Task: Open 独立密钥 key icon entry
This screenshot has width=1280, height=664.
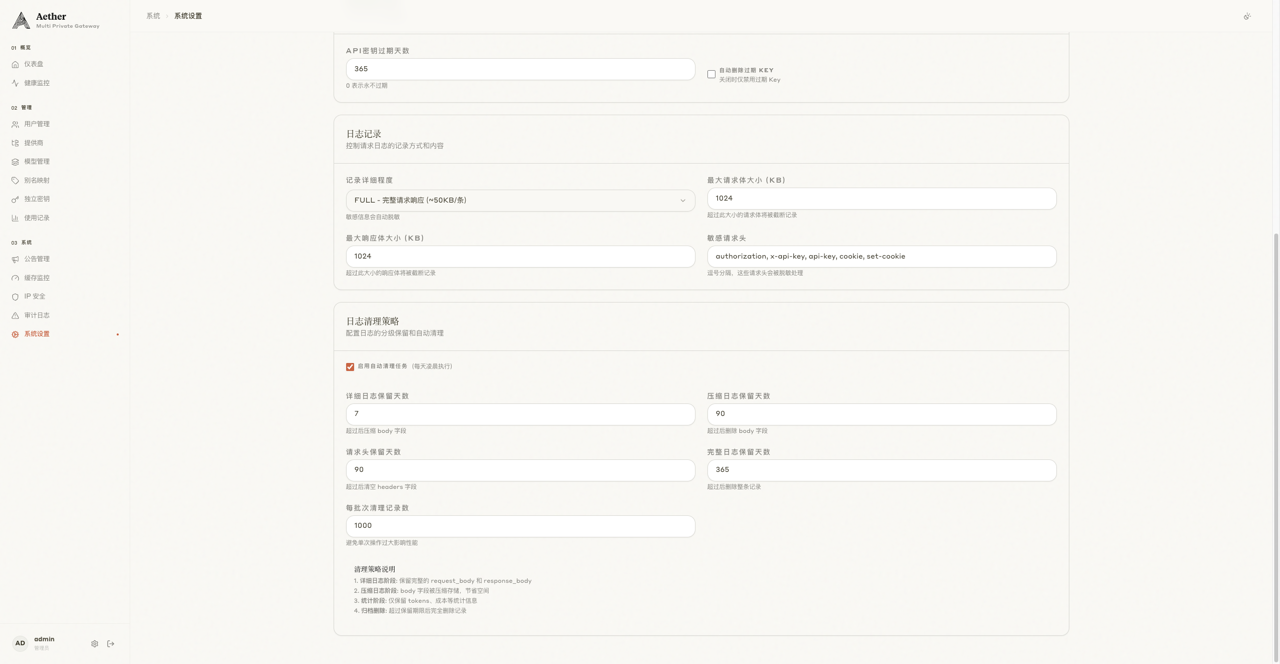Action: pos(36,199)
